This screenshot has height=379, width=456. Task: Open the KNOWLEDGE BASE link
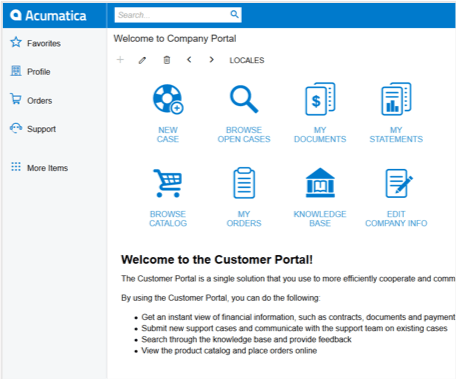(x=320, y=219)
